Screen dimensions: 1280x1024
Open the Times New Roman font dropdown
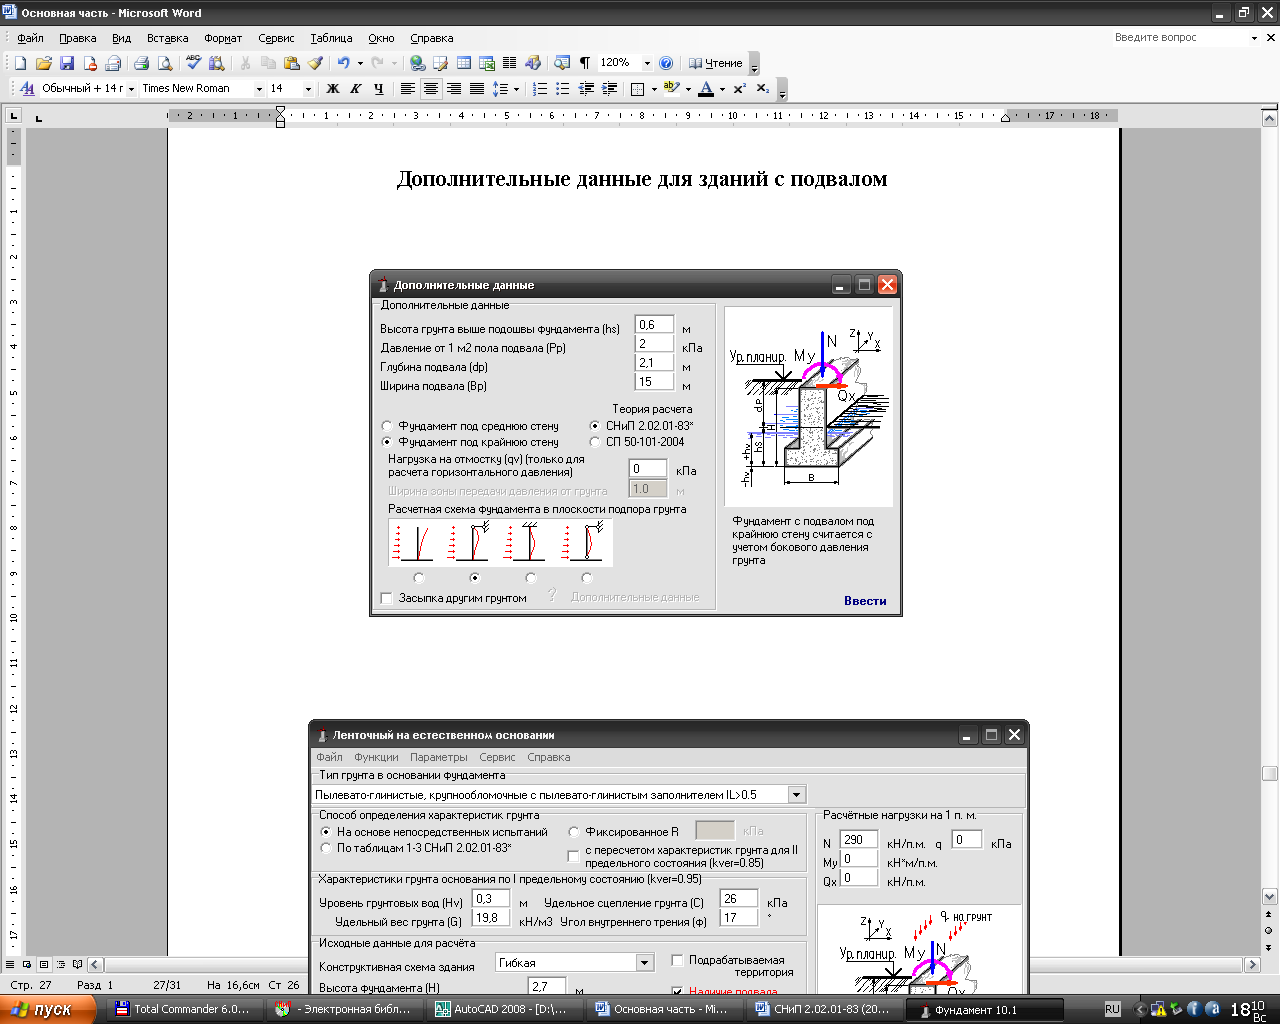coord(259,89)
